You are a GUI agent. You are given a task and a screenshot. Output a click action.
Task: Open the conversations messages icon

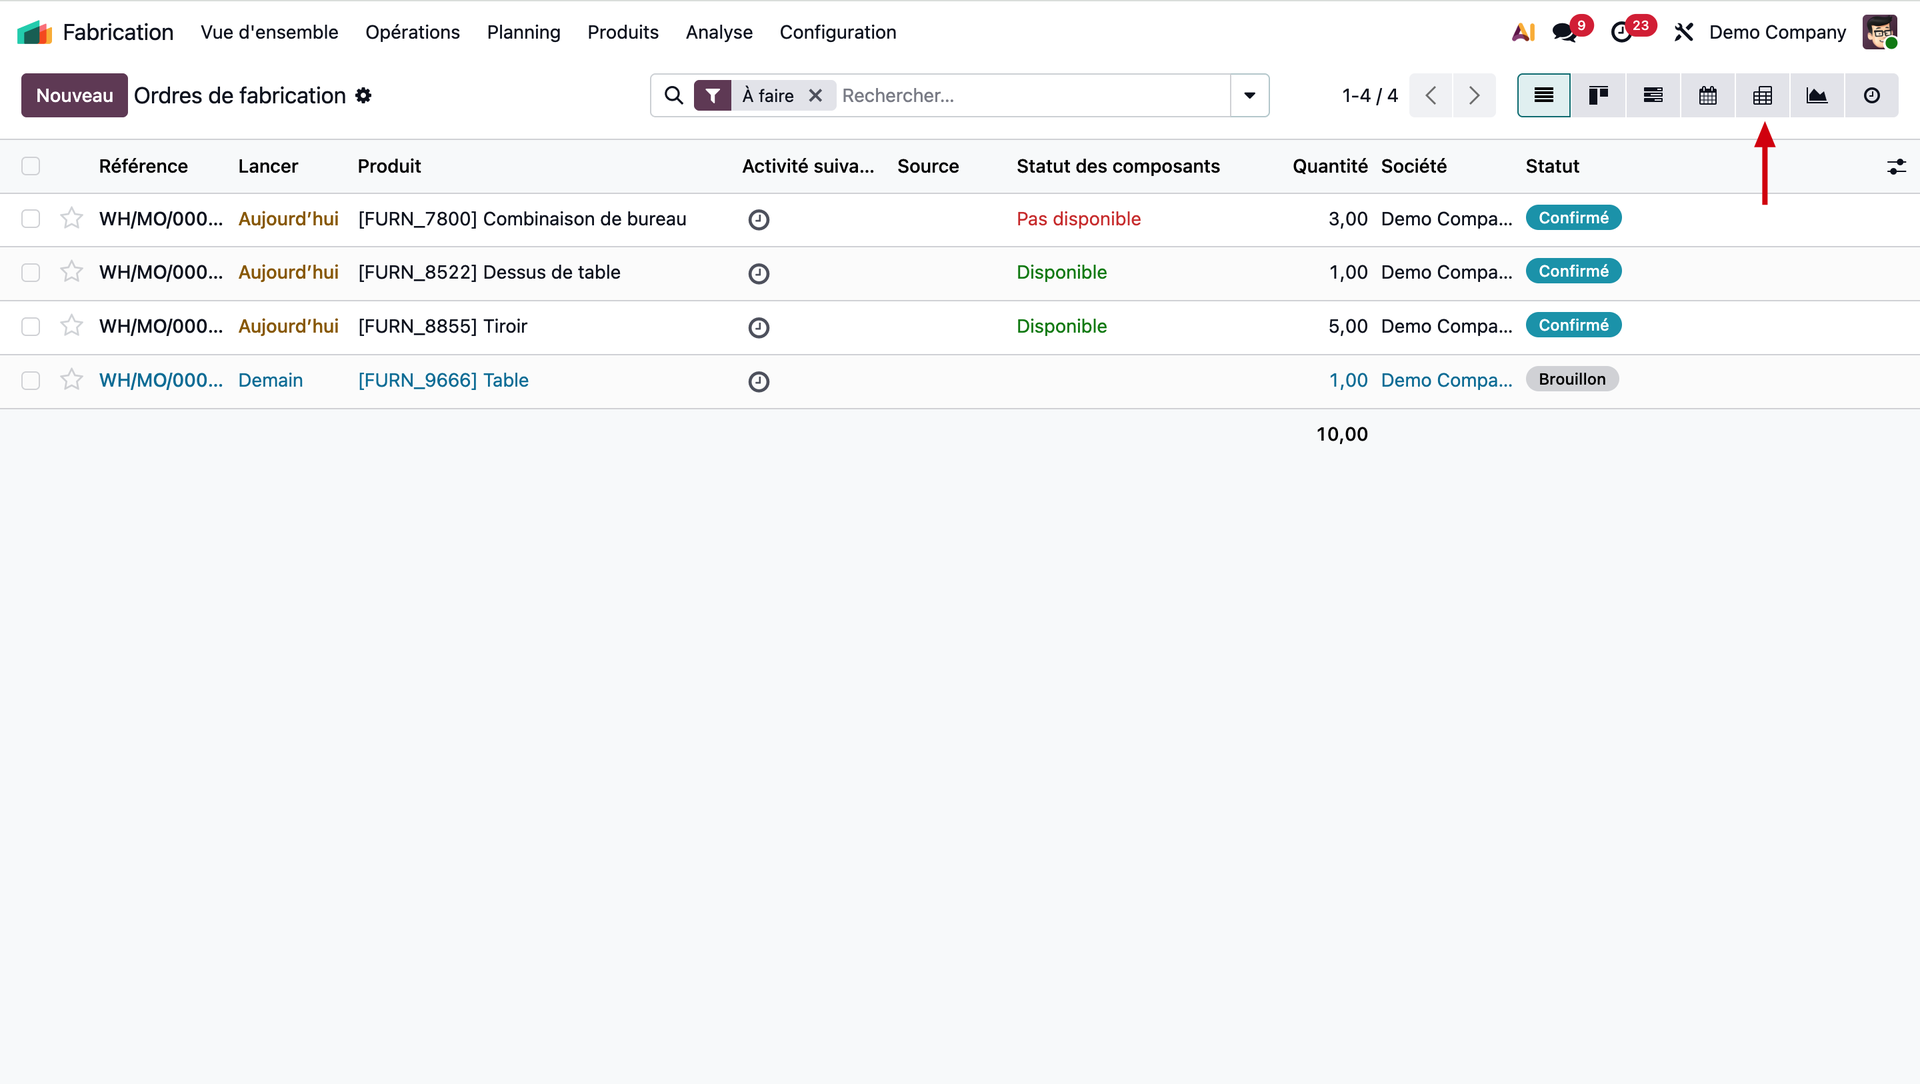[1564, 32]
